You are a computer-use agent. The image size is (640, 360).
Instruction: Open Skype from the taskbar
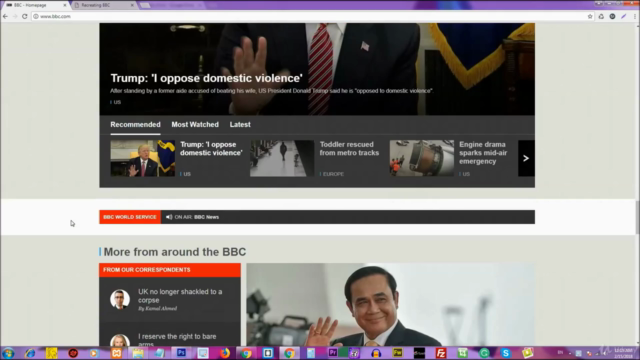(506, 353)
